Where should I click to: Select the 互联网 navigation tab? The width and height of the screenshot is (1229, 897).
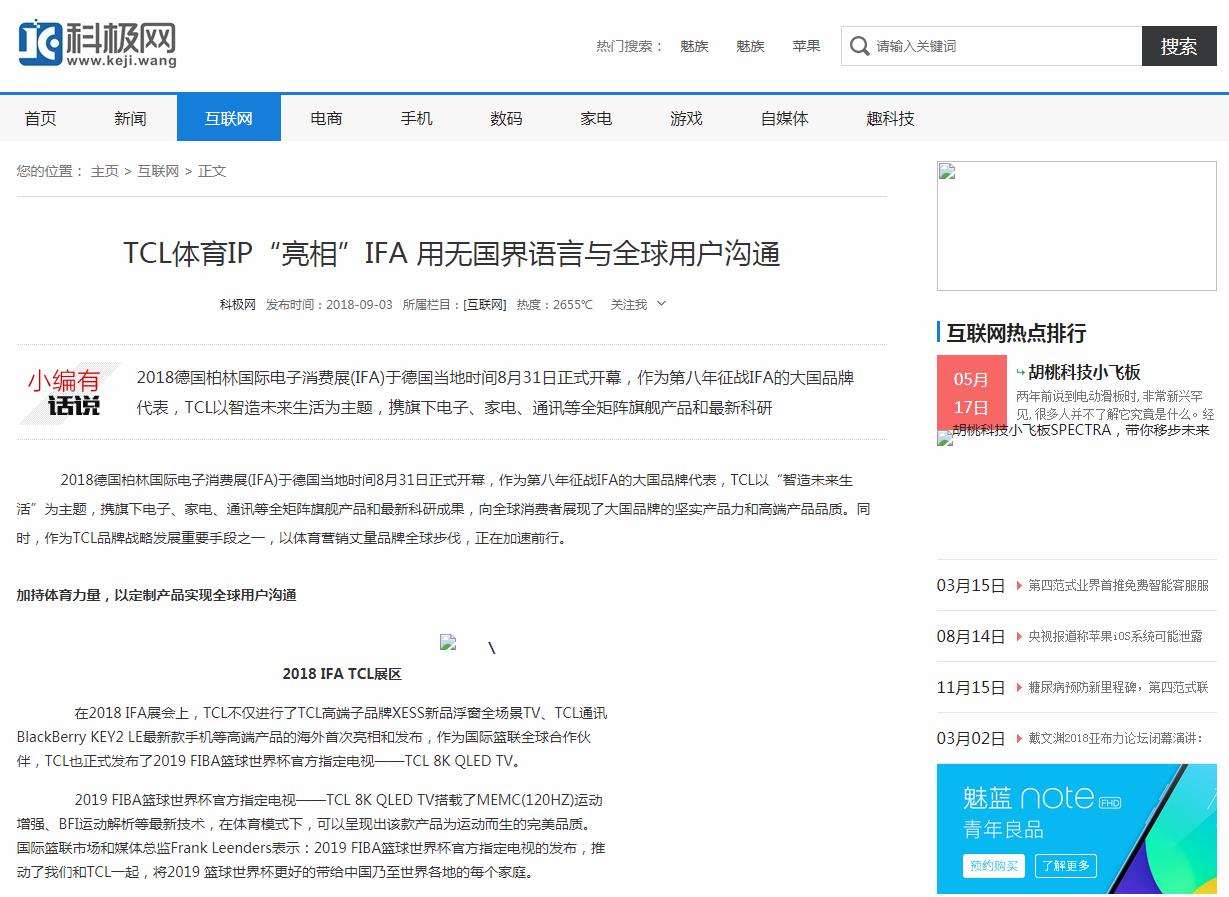[x=229, y=118]
